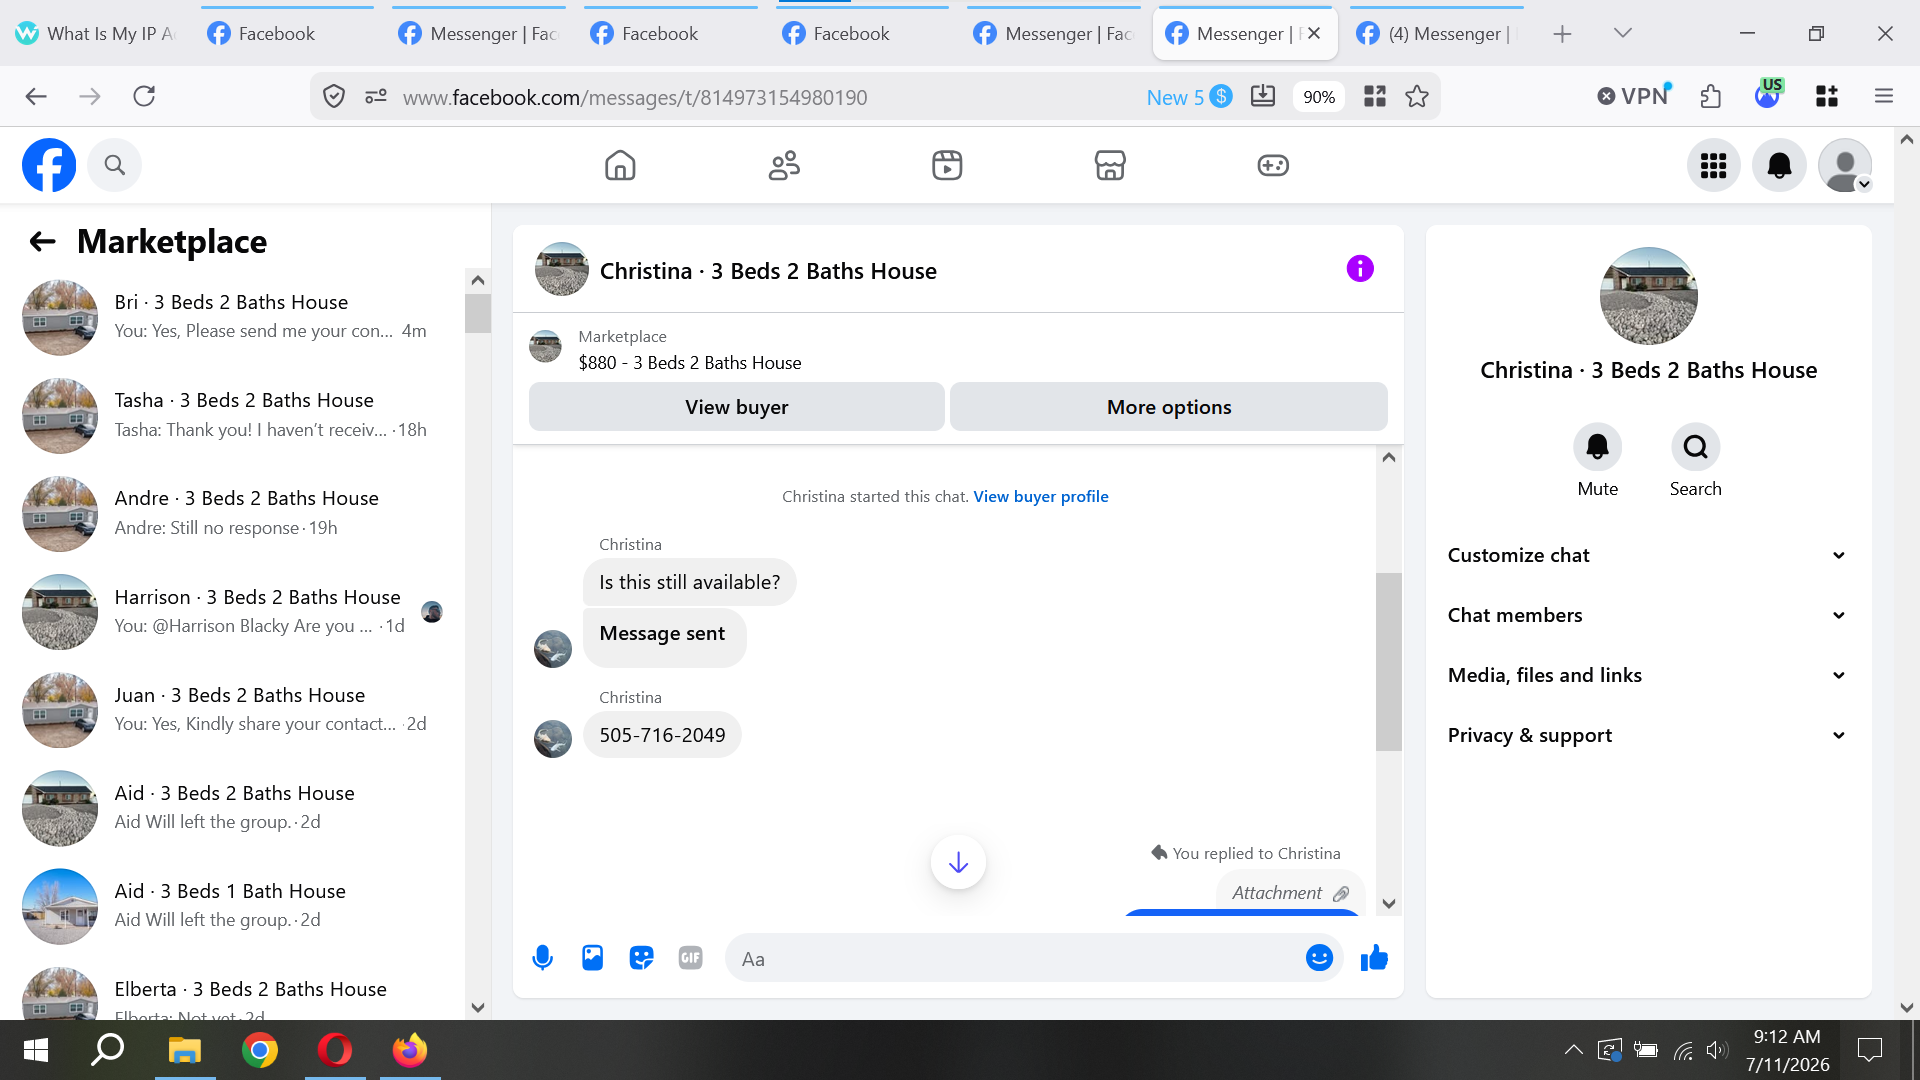Go back from Marketplace chats list
Screen dimensions: 1920x1080
pos(42,241)
